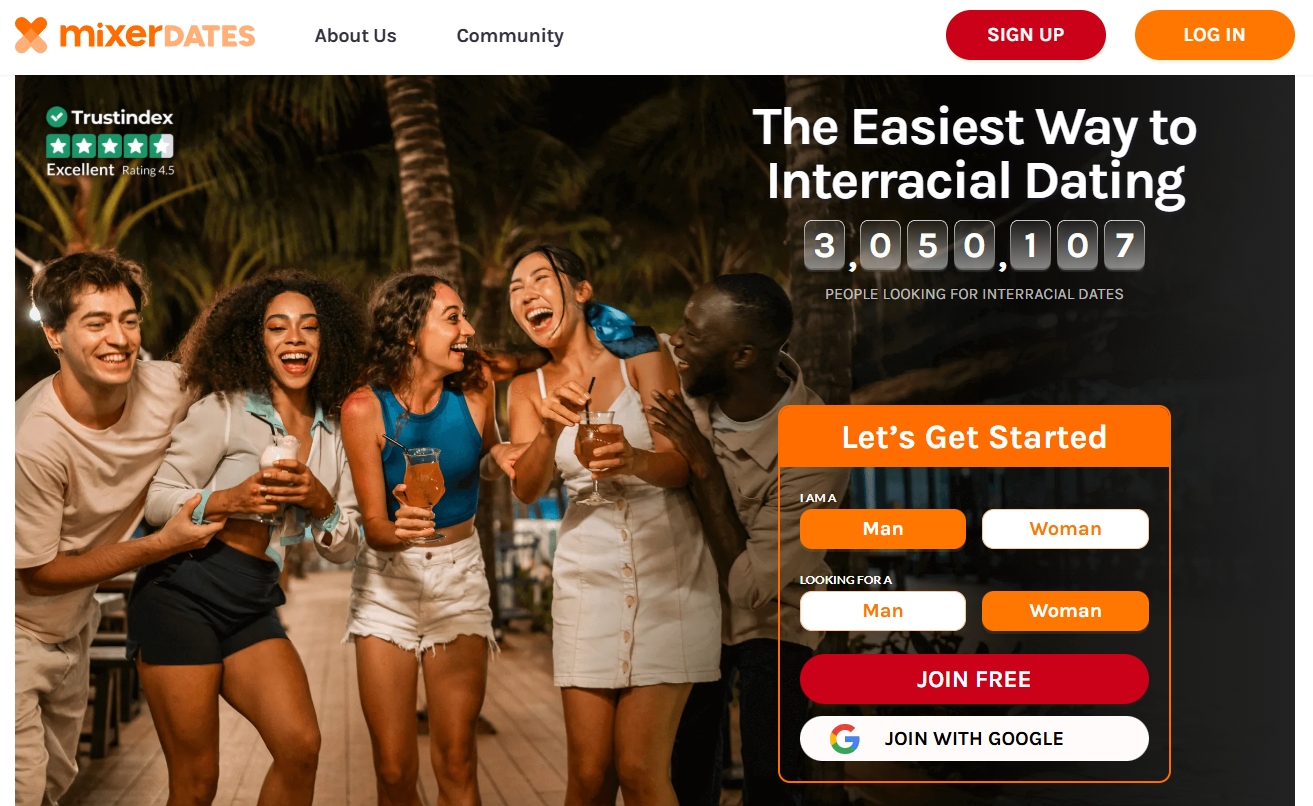The height and width of the screenshot is (806, 1313).
Task: Click the Trustindex green checkmark icon
Action: (57, 117)
